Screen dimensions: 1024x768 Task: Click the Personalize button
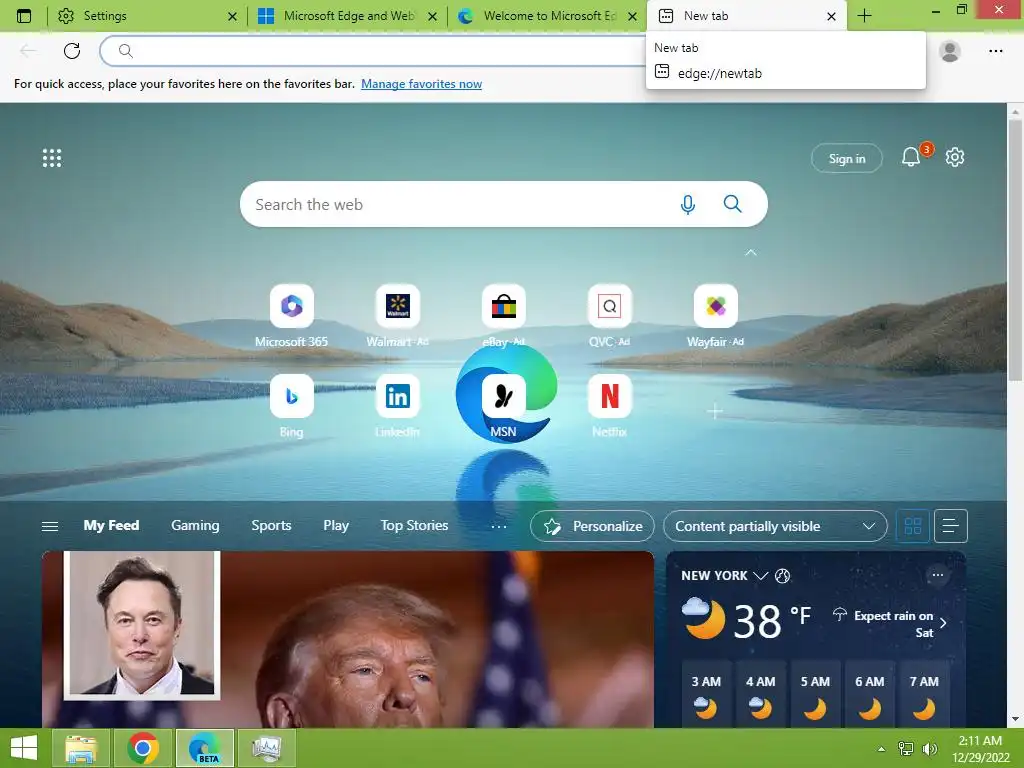[x=592, y=526]
